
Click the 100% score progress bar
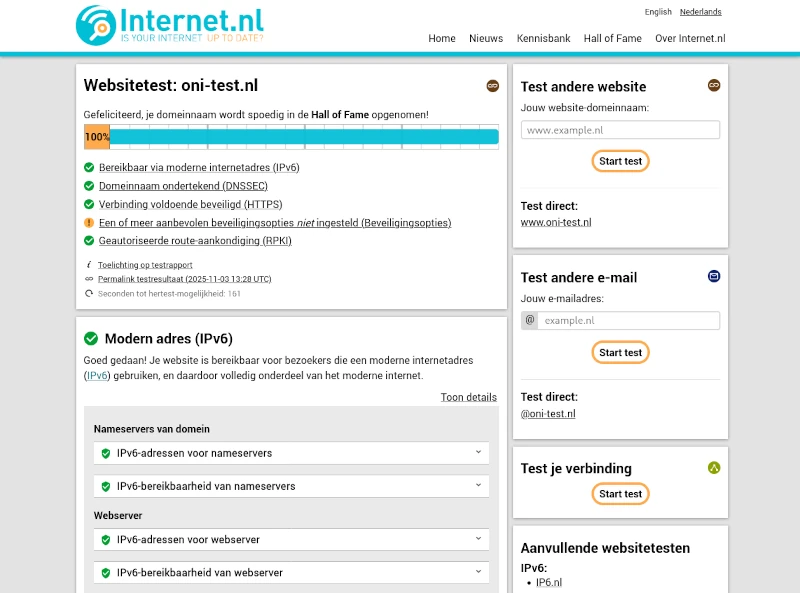click(291, 137)
